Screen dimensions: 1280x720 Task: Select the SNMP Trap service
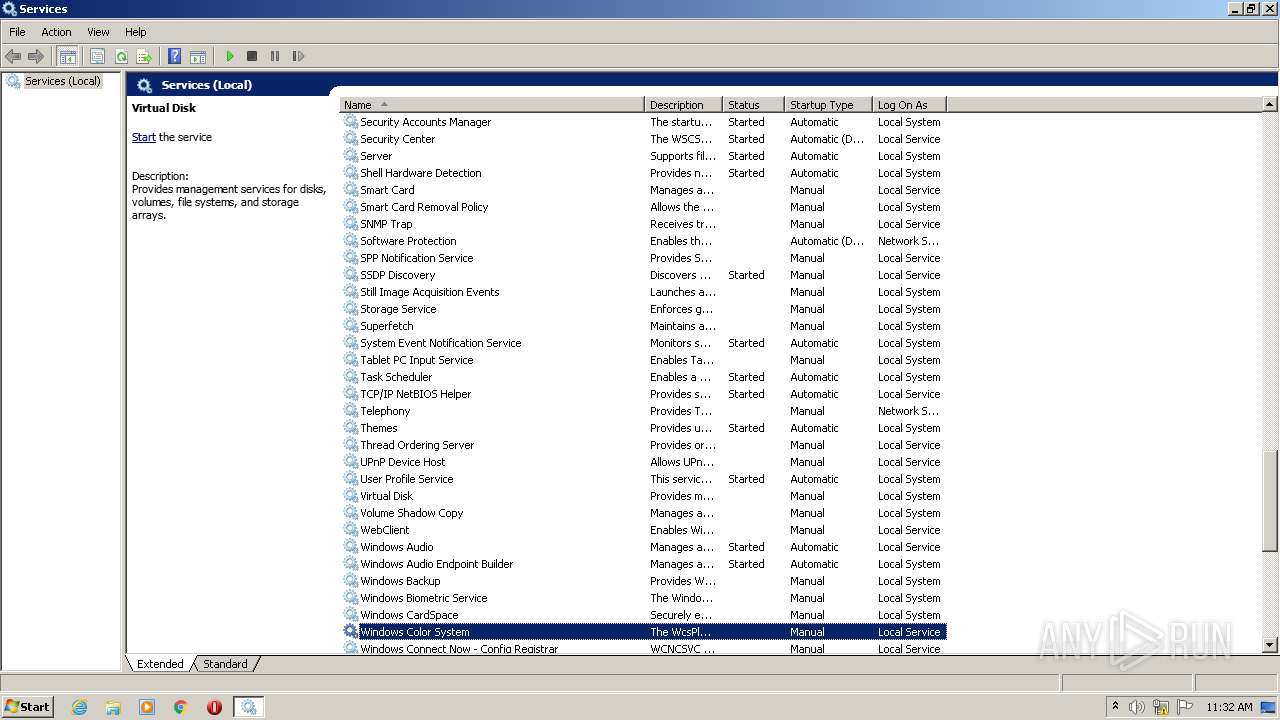pyautogui.click(x=643, y=224)
